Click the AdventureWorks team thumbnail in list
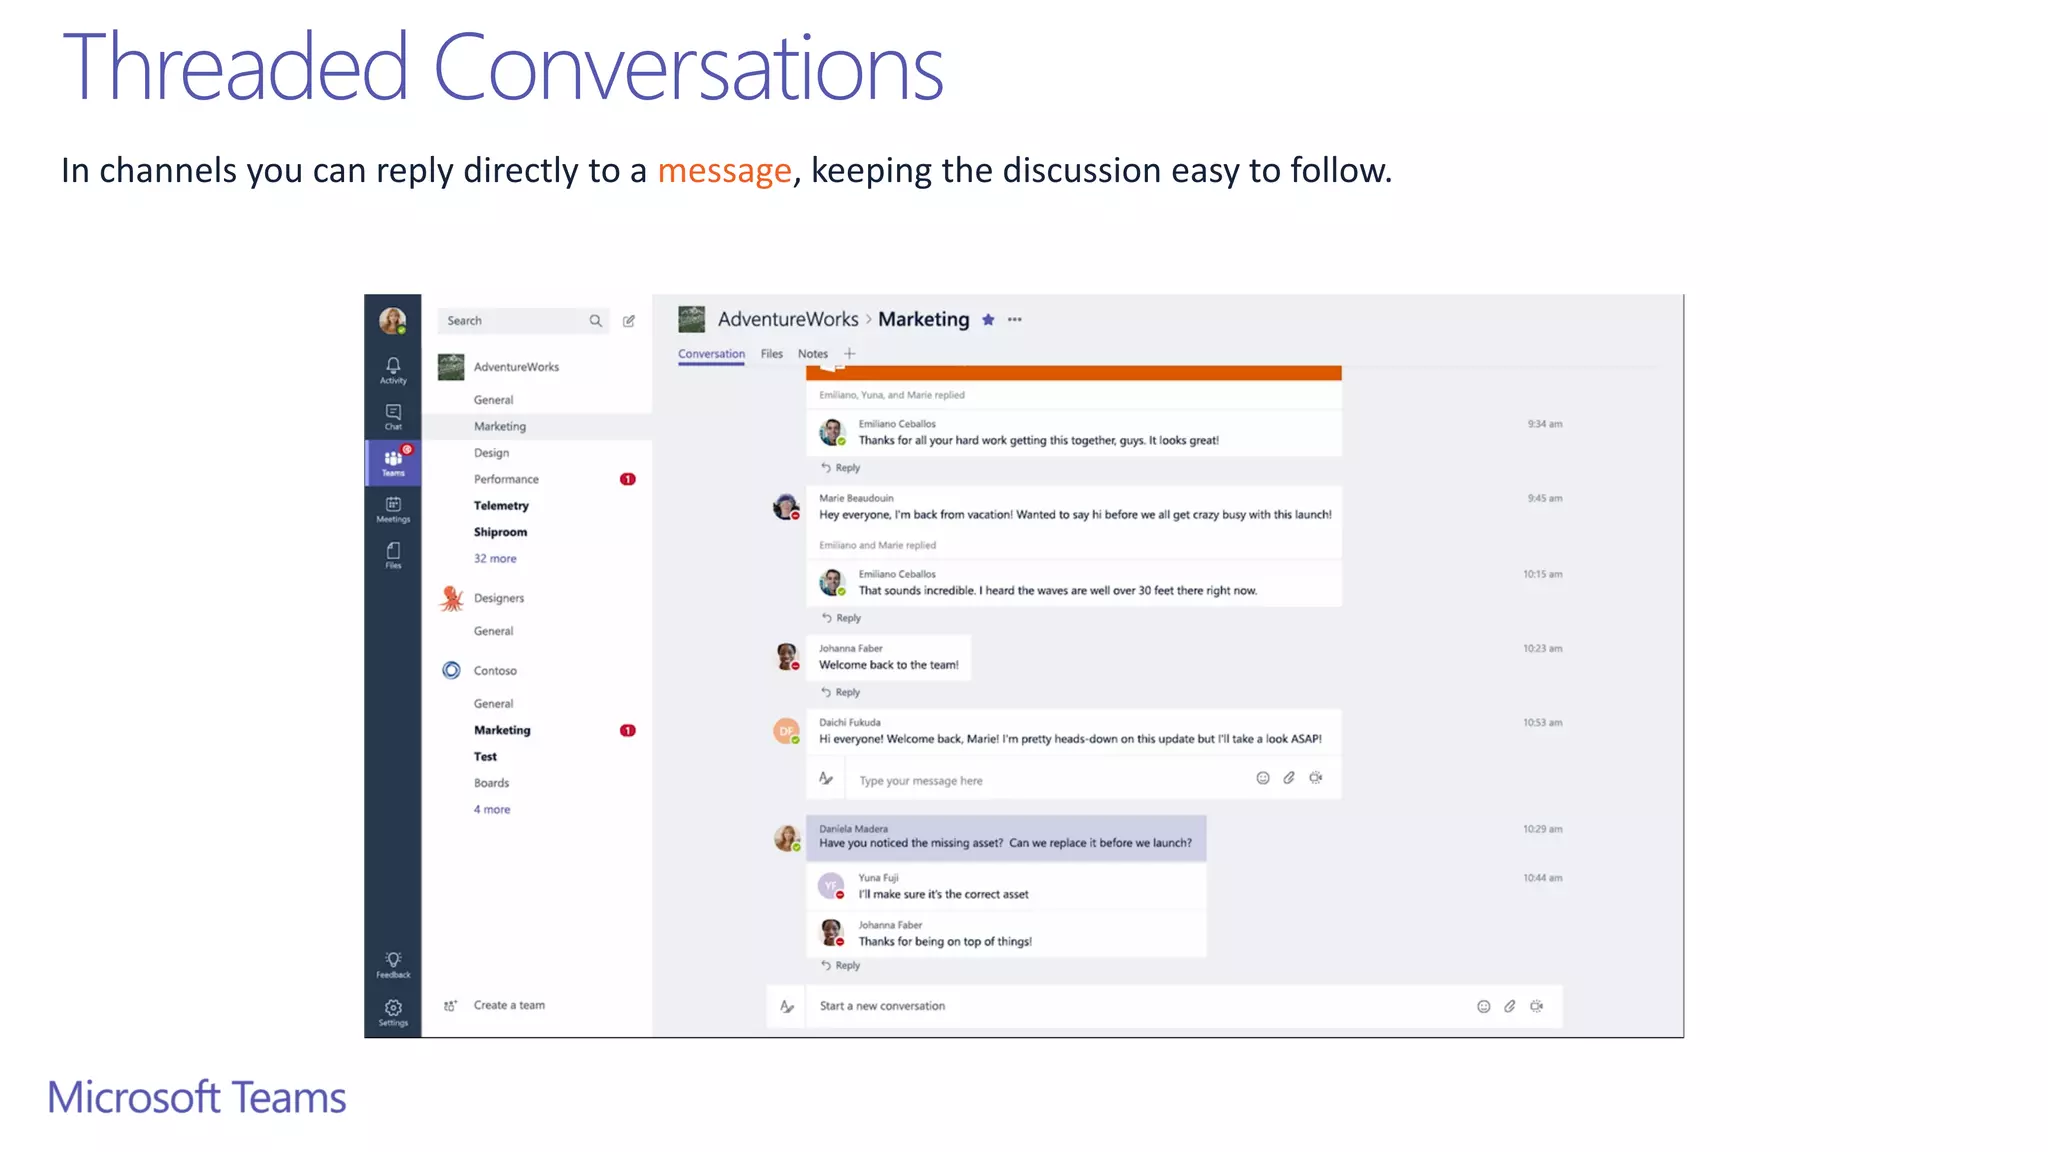 point(452,367)
